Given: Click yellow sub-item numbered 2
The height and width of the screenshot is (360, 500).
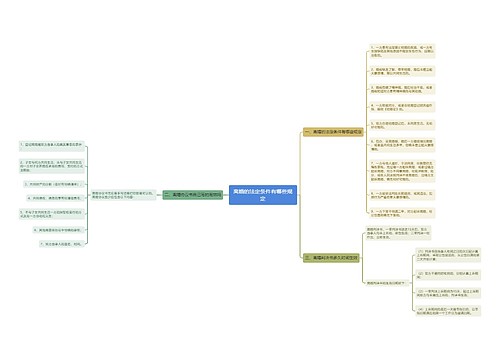Looking at the screenshot, I should coord(402,71).
